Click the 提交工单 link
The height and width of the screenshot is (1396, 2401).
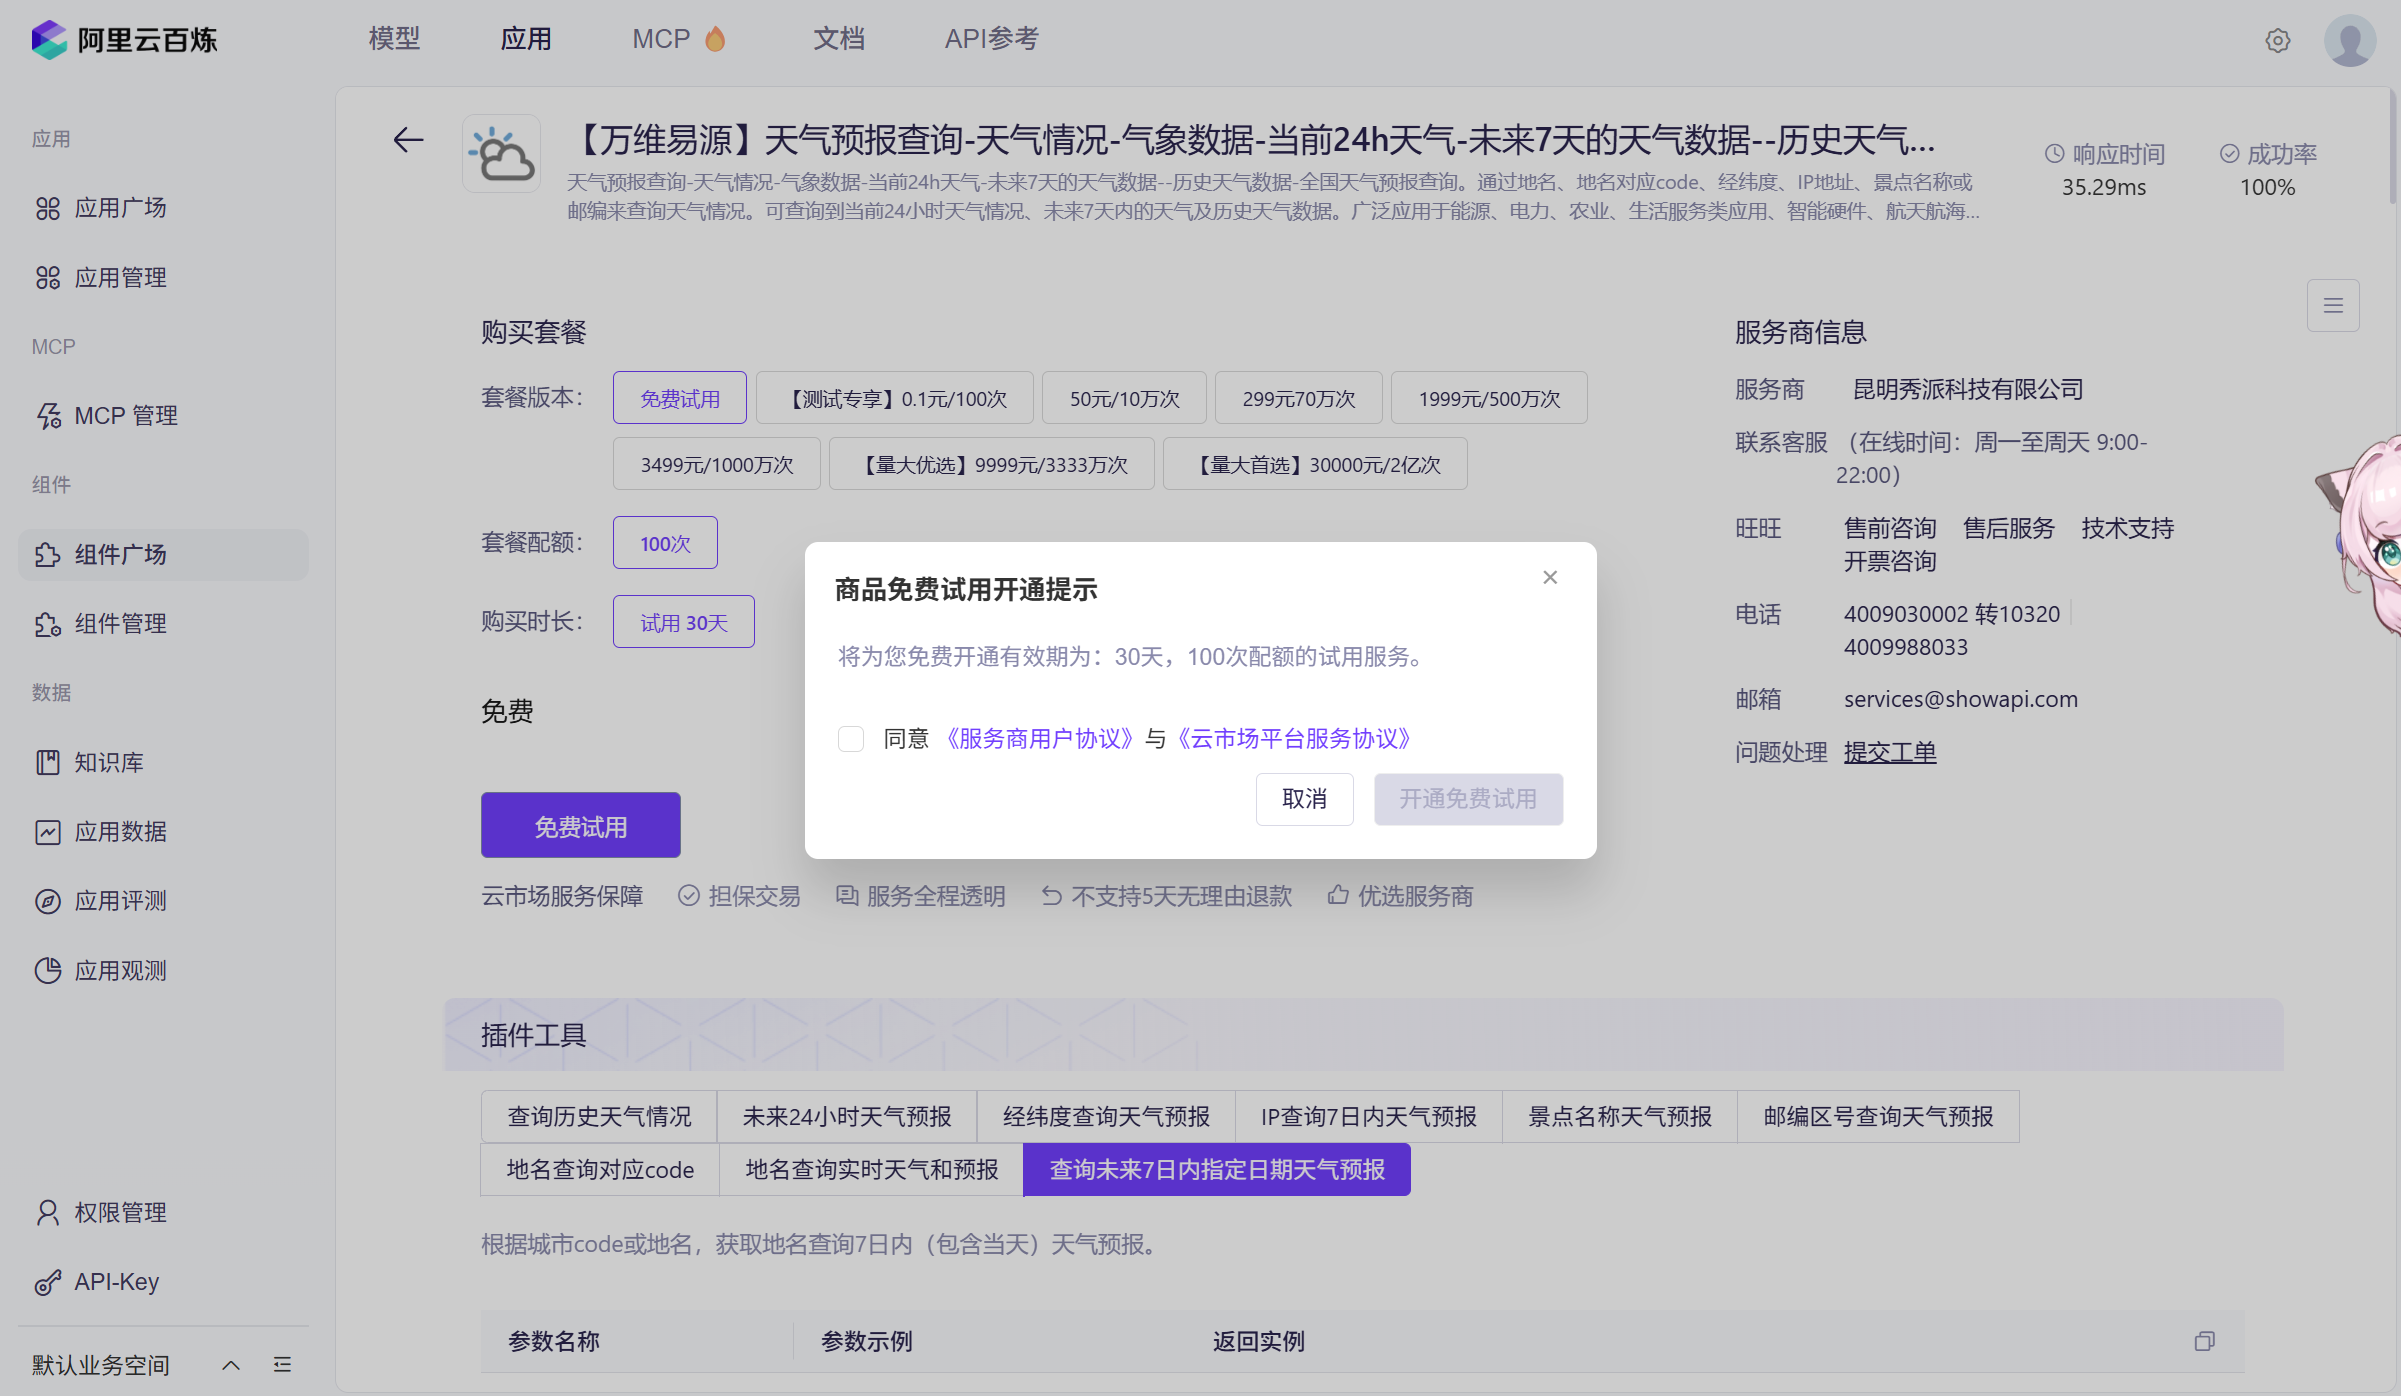[x=1889, y=752]
